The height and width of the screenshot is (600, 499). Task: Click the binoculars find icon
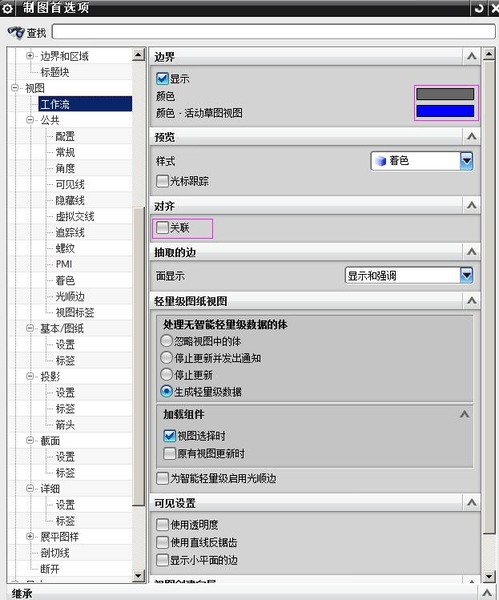point(16,32)
